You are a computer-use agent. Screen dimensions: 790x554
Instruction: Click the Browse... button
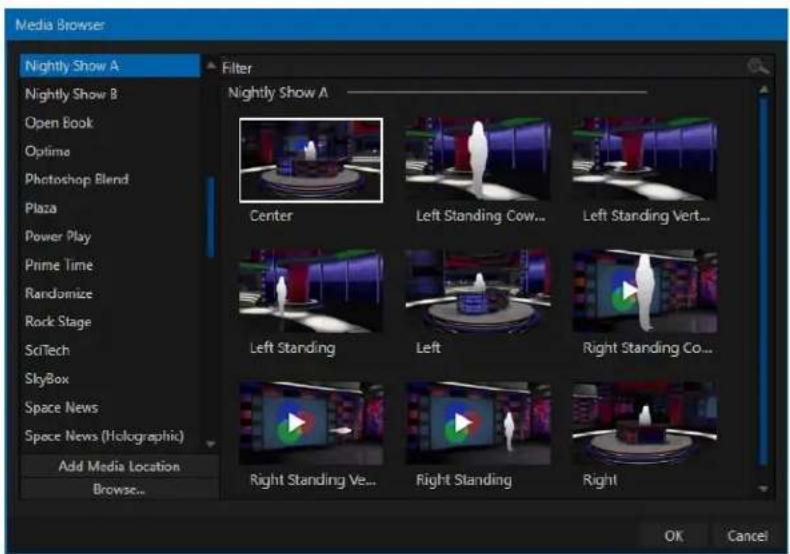pos(119,489)
